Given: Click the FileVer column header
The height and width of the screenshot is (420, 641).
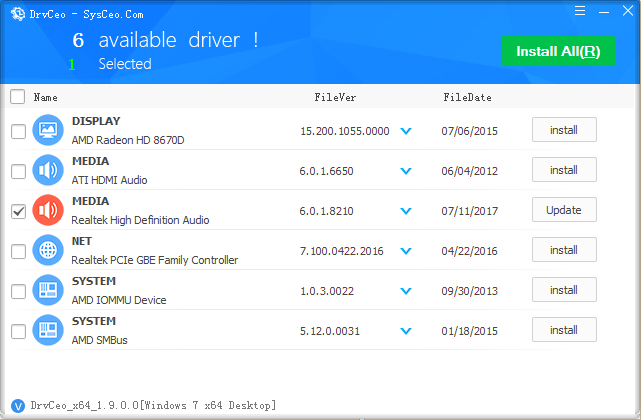Looking at the screenshot, I should click(x=335, y=97).
